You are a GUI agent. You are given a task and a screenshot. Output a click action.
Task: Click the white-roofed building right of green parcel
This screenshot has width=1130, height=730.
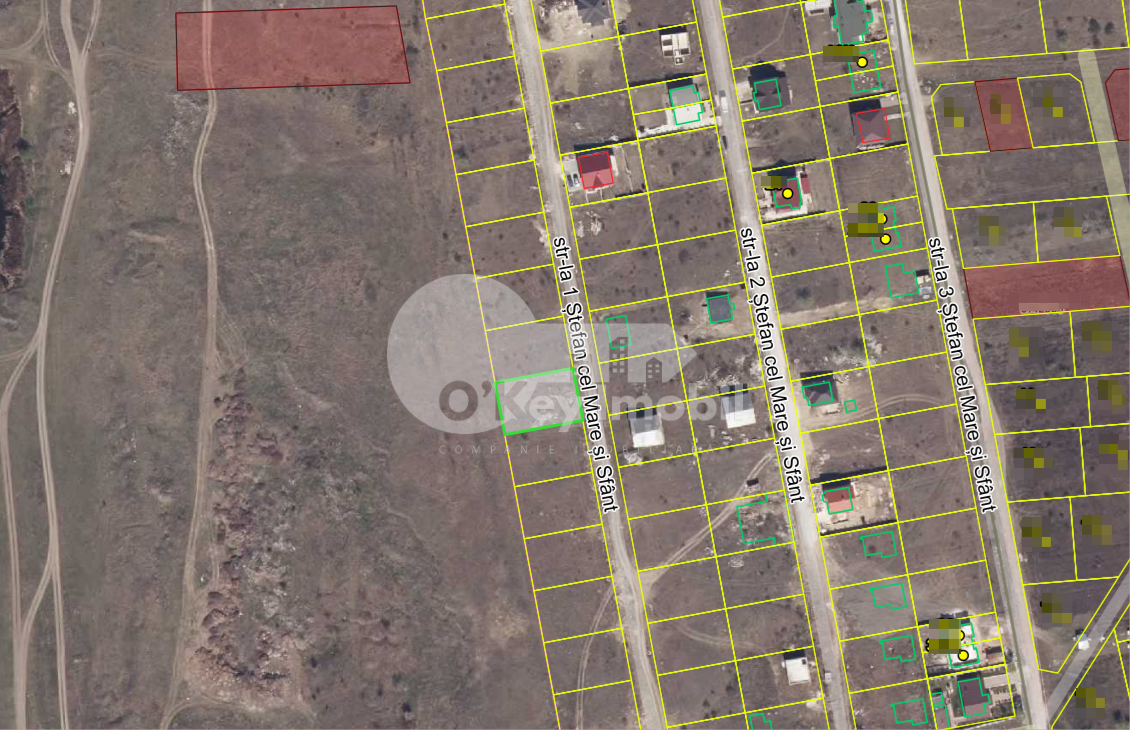click(x=646, y=429)
